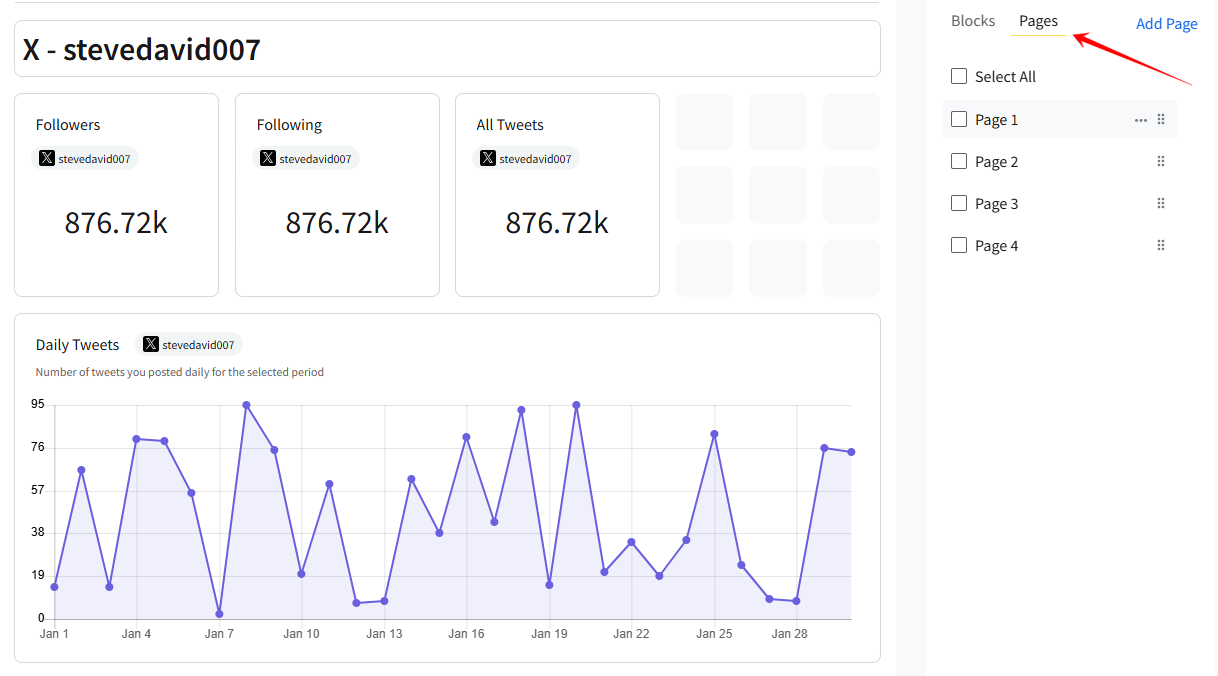Open the Pages tab

(x=1038, y=21)
